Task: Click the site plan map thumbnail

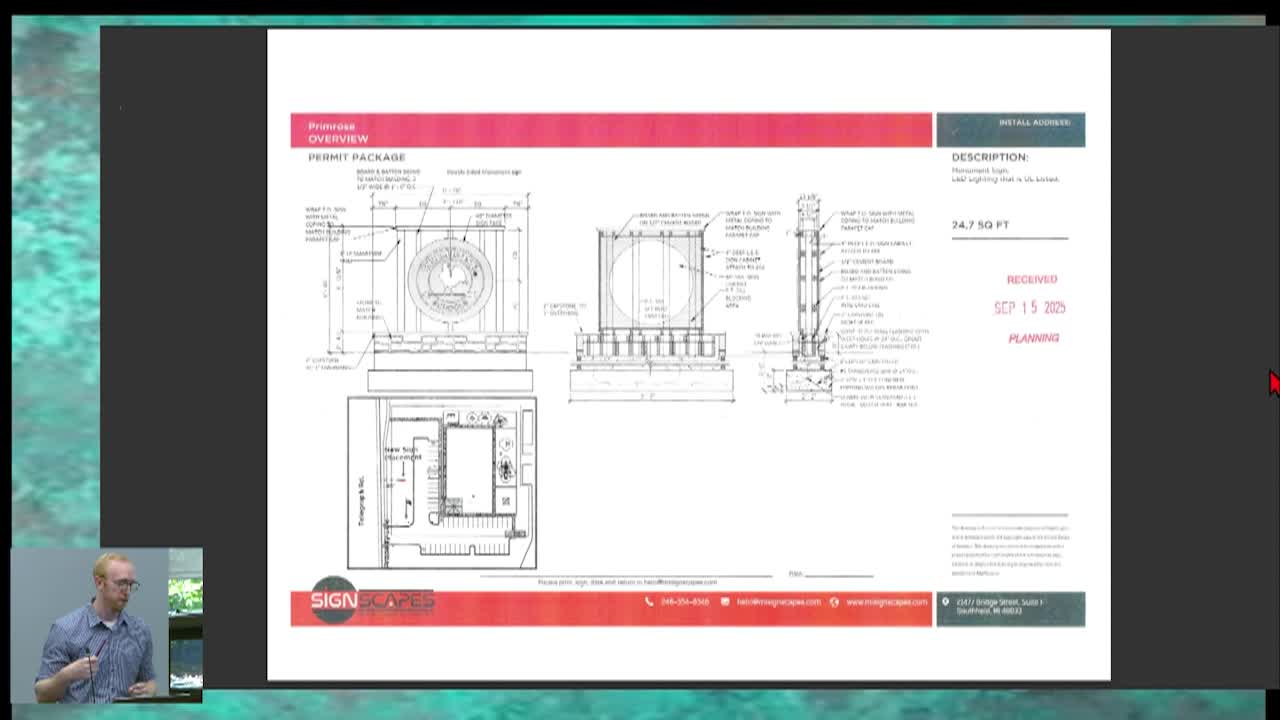Action: (x=441, y=483)
